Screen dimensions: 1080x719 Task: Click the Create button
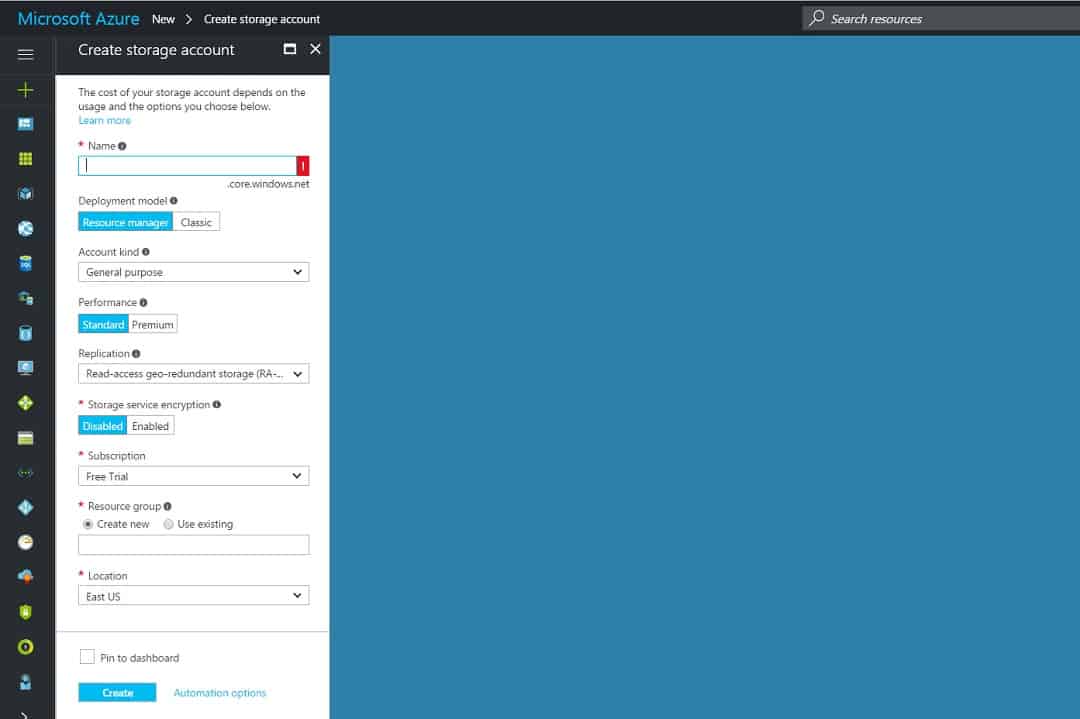click(x=117, y=692)
